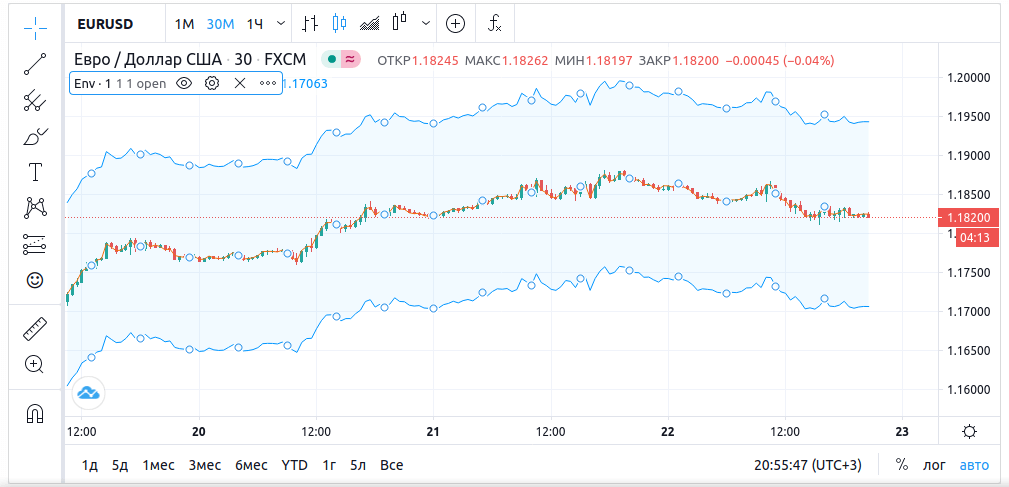The image size is (1009, 487).
Task: Expand the chart style dropdown arrow
Action: pos(428,23)
